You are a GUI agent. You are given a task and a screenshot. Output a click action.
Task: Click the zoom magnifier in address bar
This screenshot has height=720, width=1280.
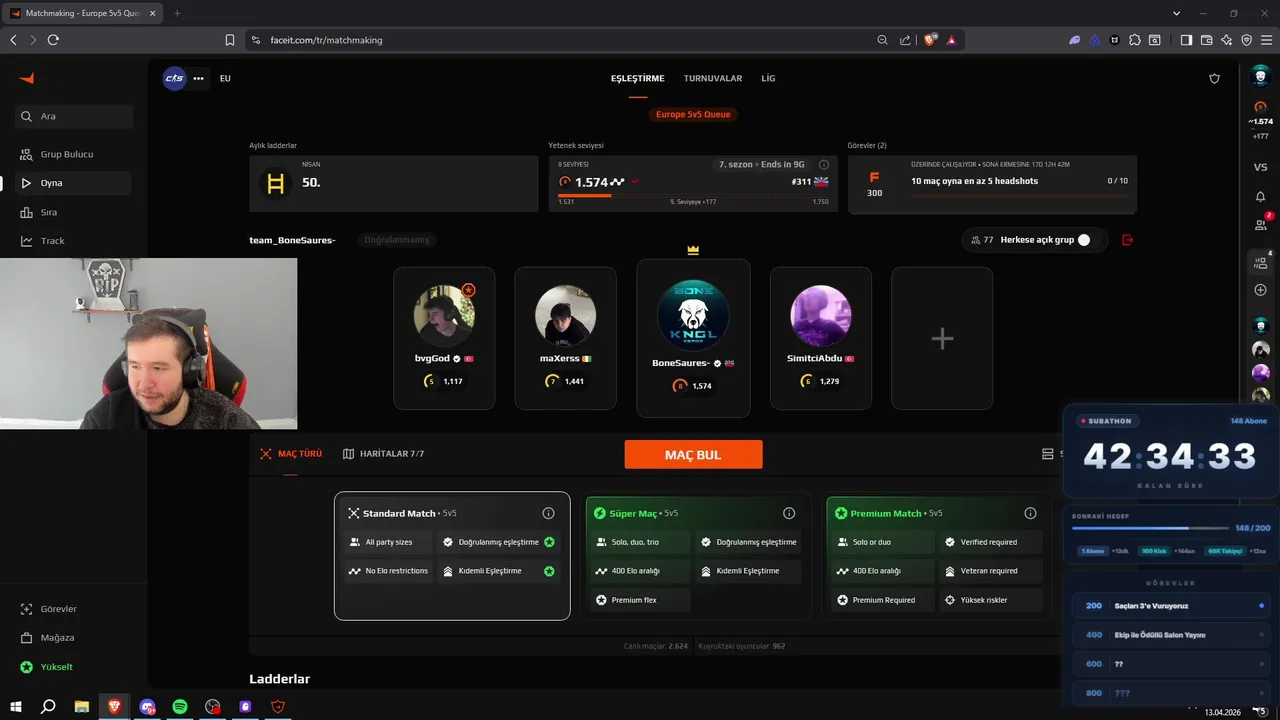[882, 40]
